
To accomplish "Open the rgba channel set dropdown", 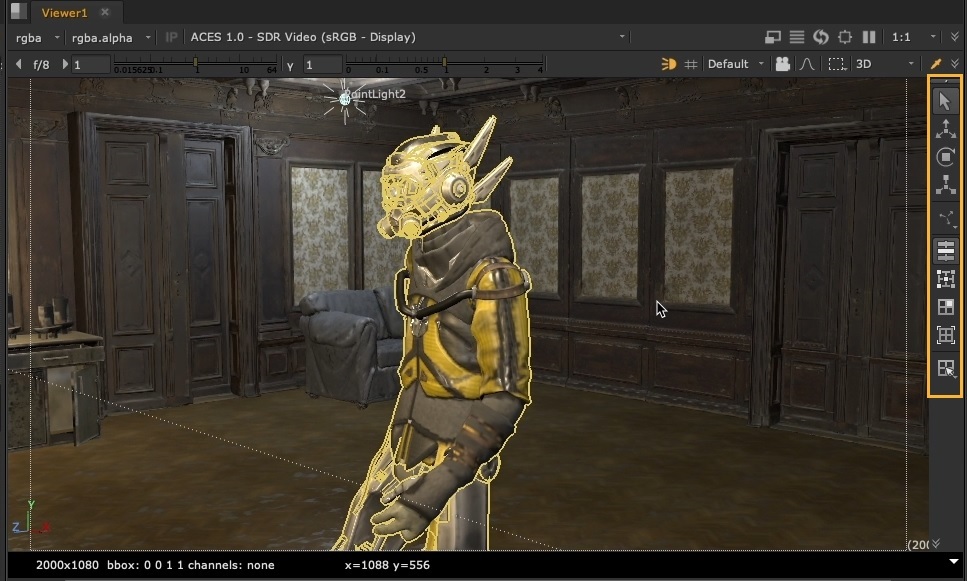I will tap(36, 37).
